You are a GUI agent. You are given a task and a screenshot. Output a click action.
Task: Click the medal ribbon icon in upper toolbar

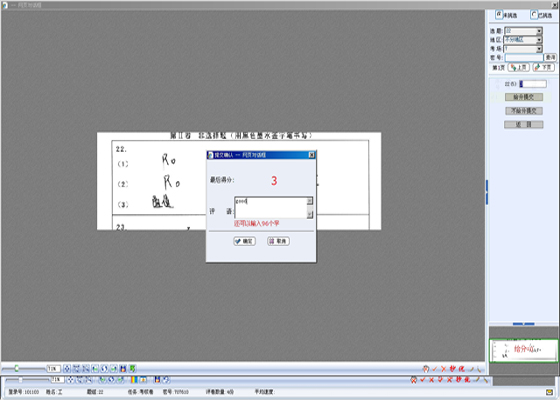(123, 369)
